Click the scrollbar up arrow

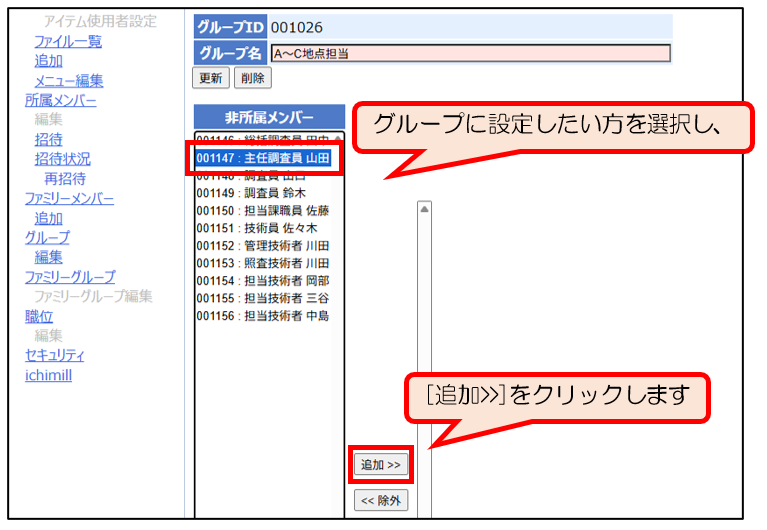pos(424,209)
